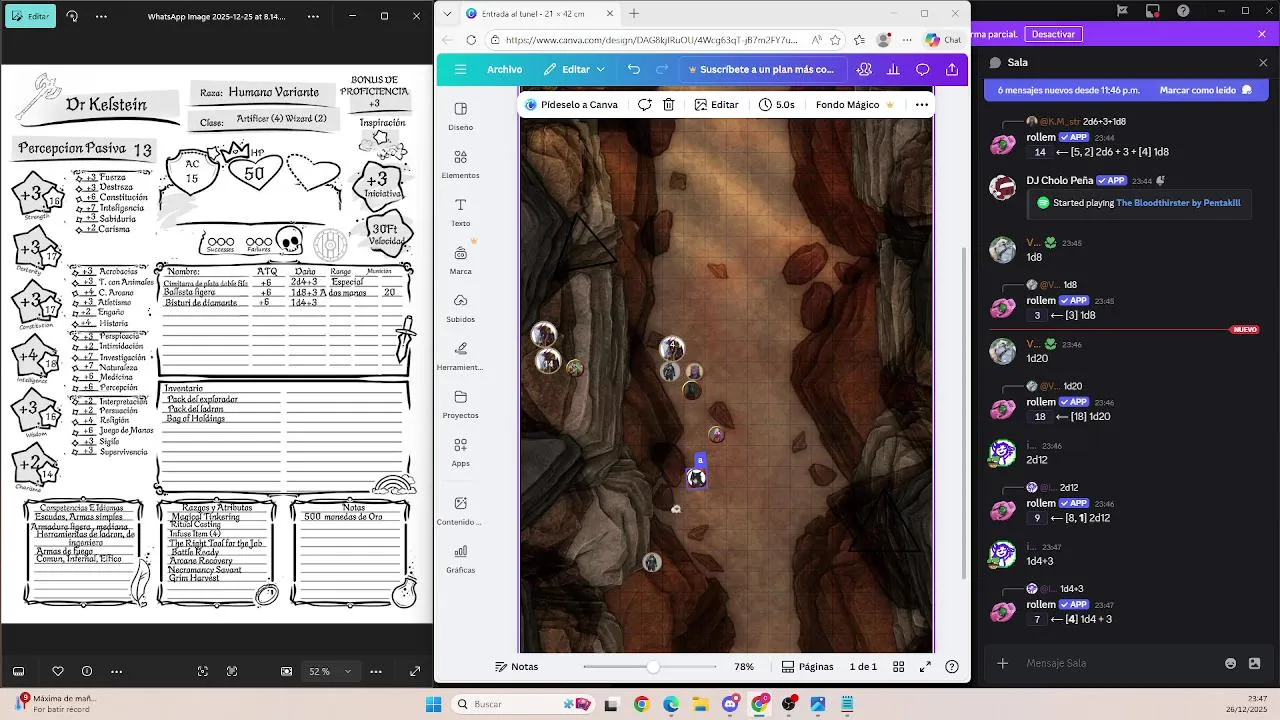The image size is (1280, 720).
Task: Click Pídeselo a Canva button
Action: [571, 104]
